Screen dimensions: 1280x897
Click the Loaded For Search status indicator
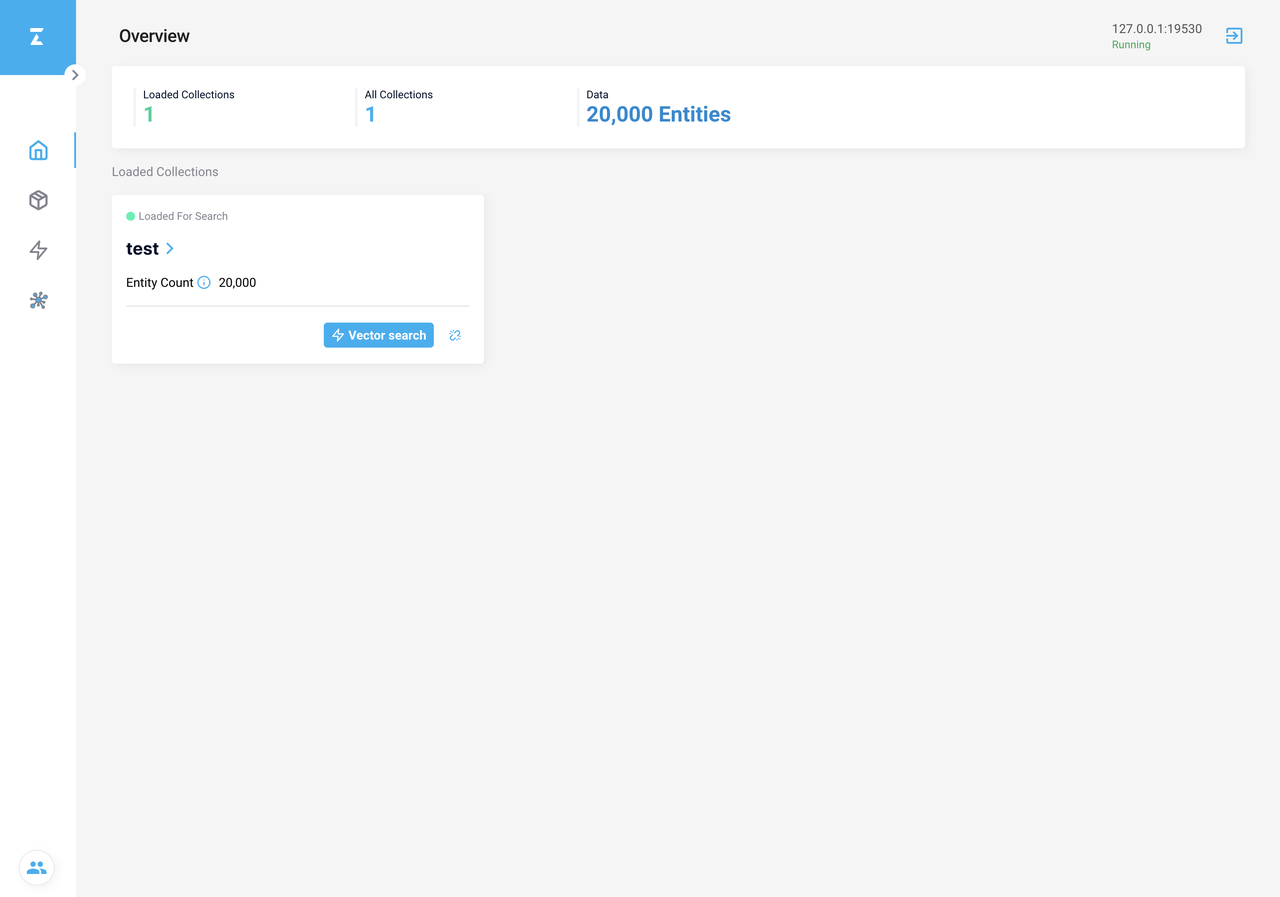point(177,216)
